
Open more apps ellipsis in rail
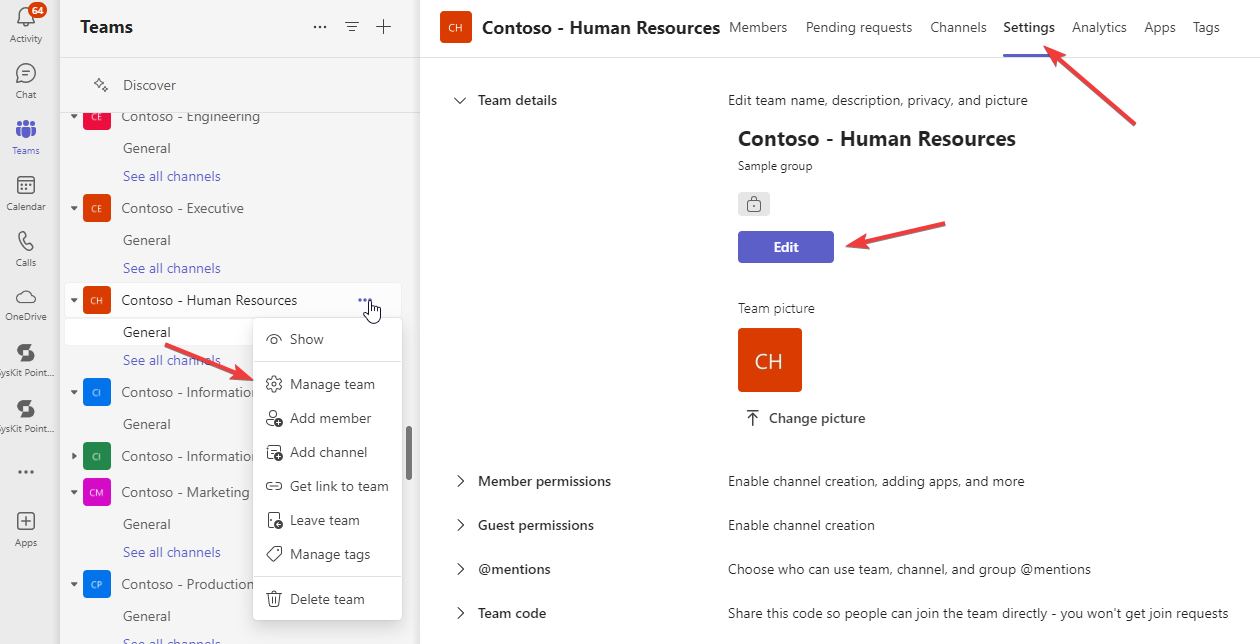pos(26,472)
